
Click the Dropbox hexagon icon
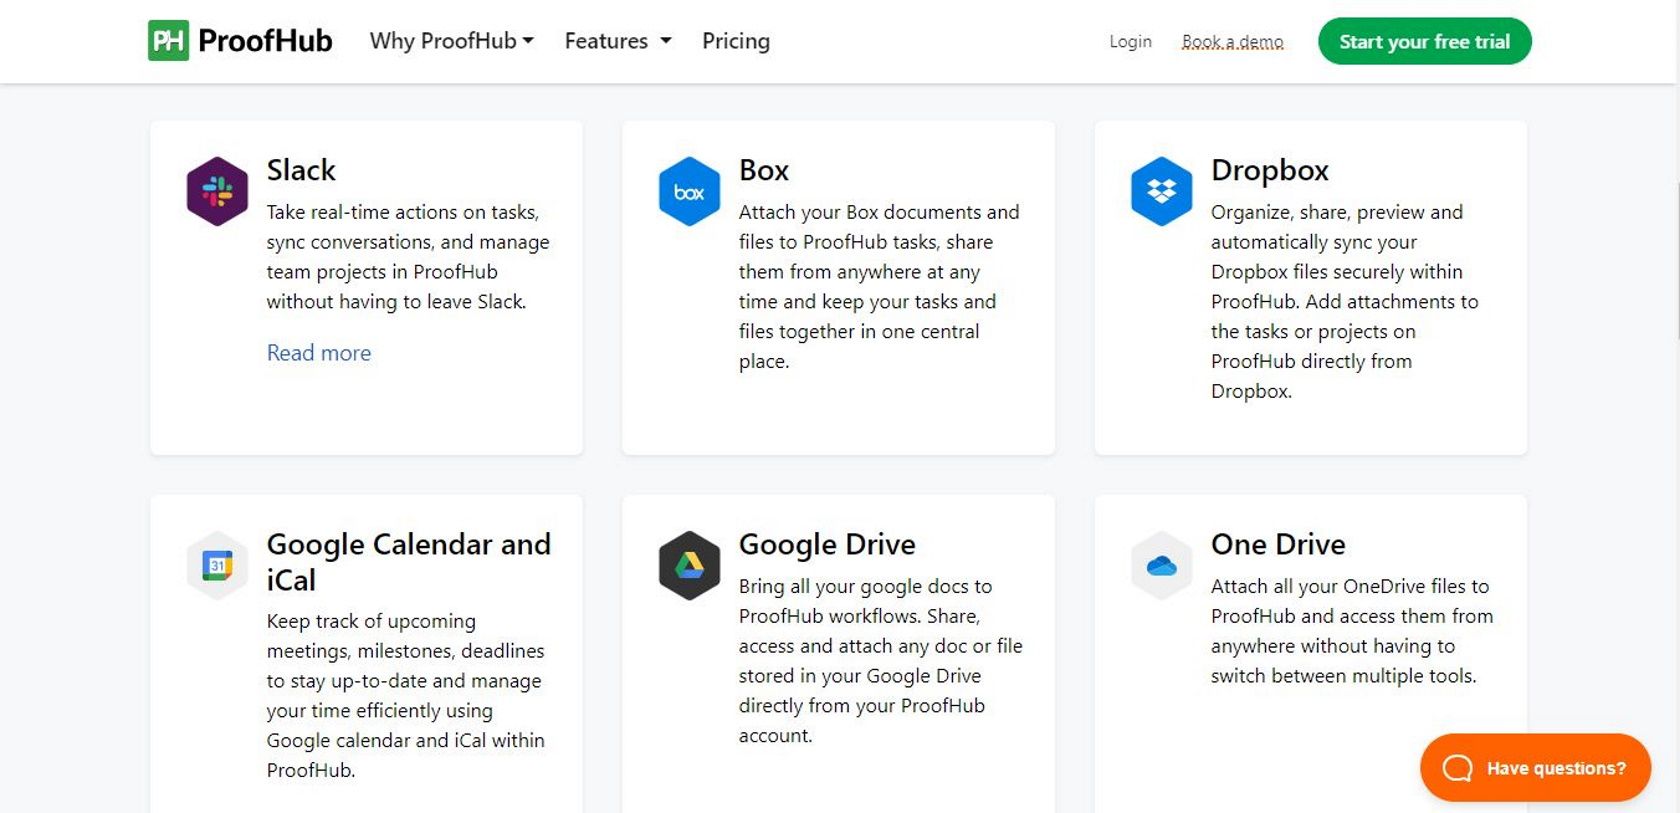[x=1161, y=191]
